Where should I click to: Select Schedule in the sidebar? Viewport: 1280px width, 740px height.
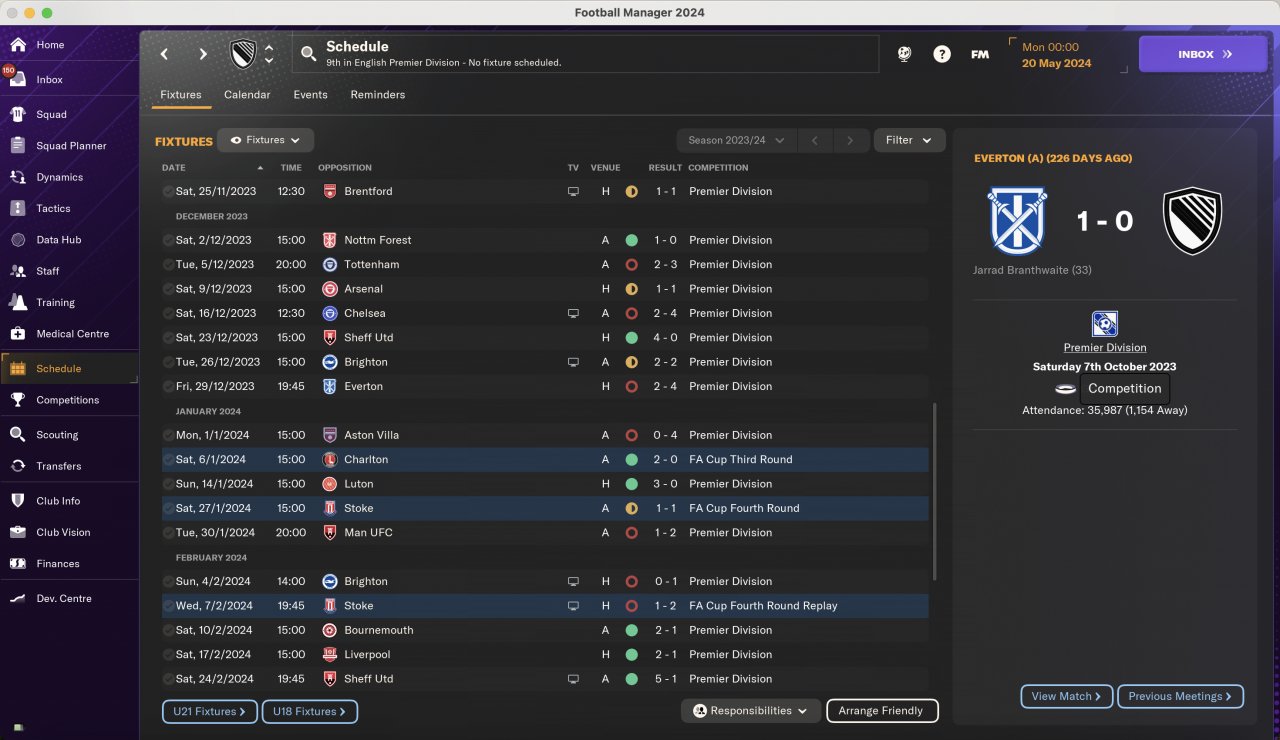(69, 369)
